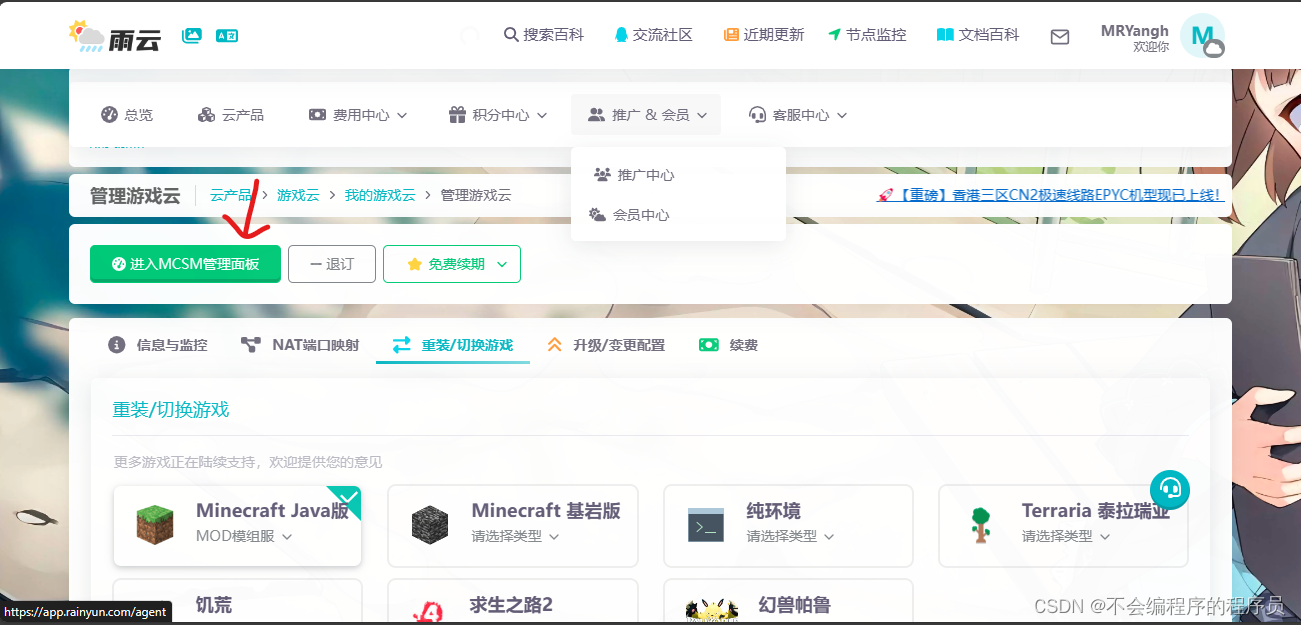The height and width of the screenshot is (625, 1301).
Task: Click the 幻兽帕鲁 game icon
Action: pos(711,611)
